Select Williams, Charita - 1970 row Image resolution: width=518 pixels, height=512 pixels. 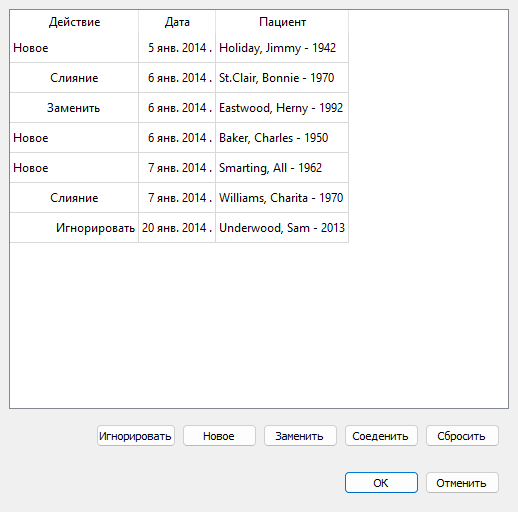(179, 198)
